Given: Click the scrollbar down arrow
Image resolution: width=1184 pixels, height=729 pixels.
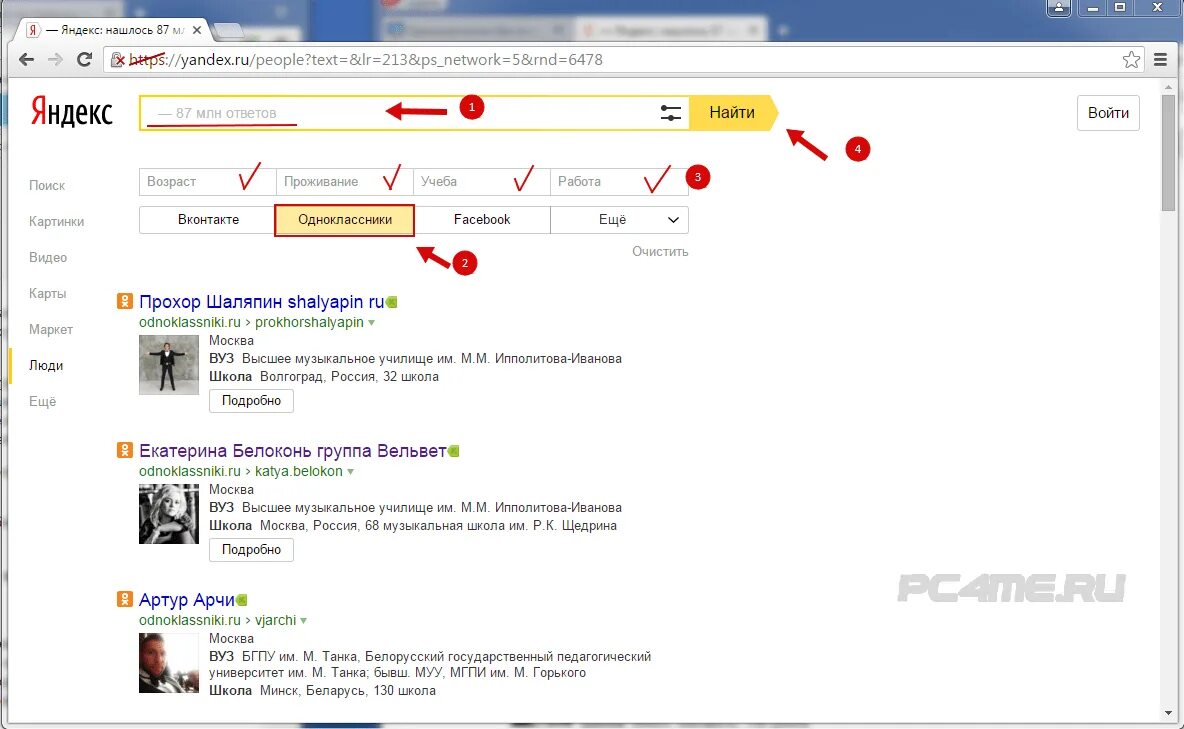Looking at the screenshot, I should point(1169,713).
